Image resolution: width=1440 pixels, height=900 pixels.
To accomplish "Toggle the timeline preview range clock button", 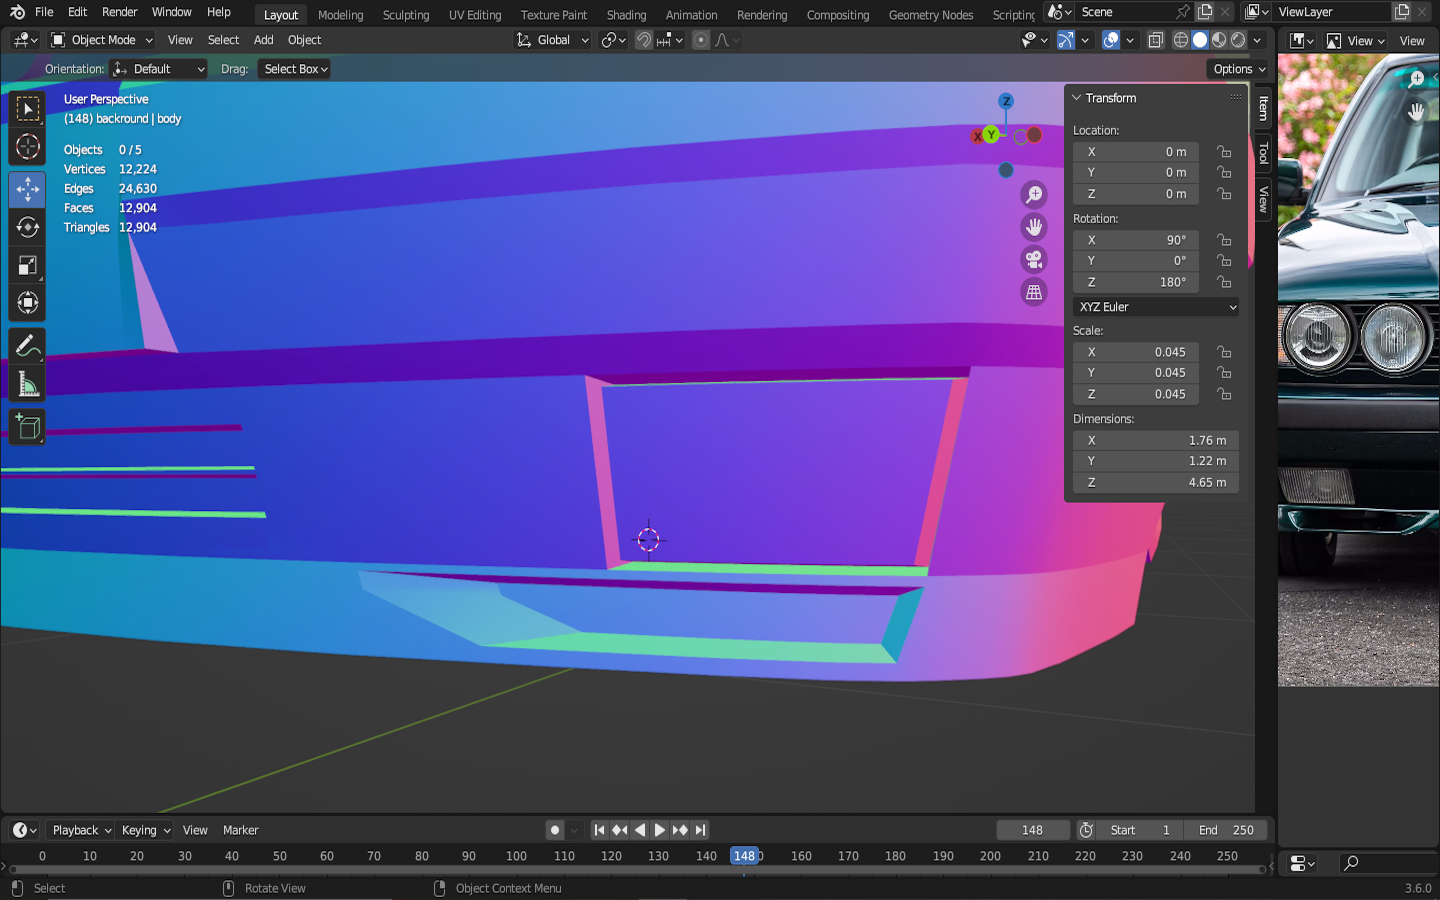I will point(1086,830).
